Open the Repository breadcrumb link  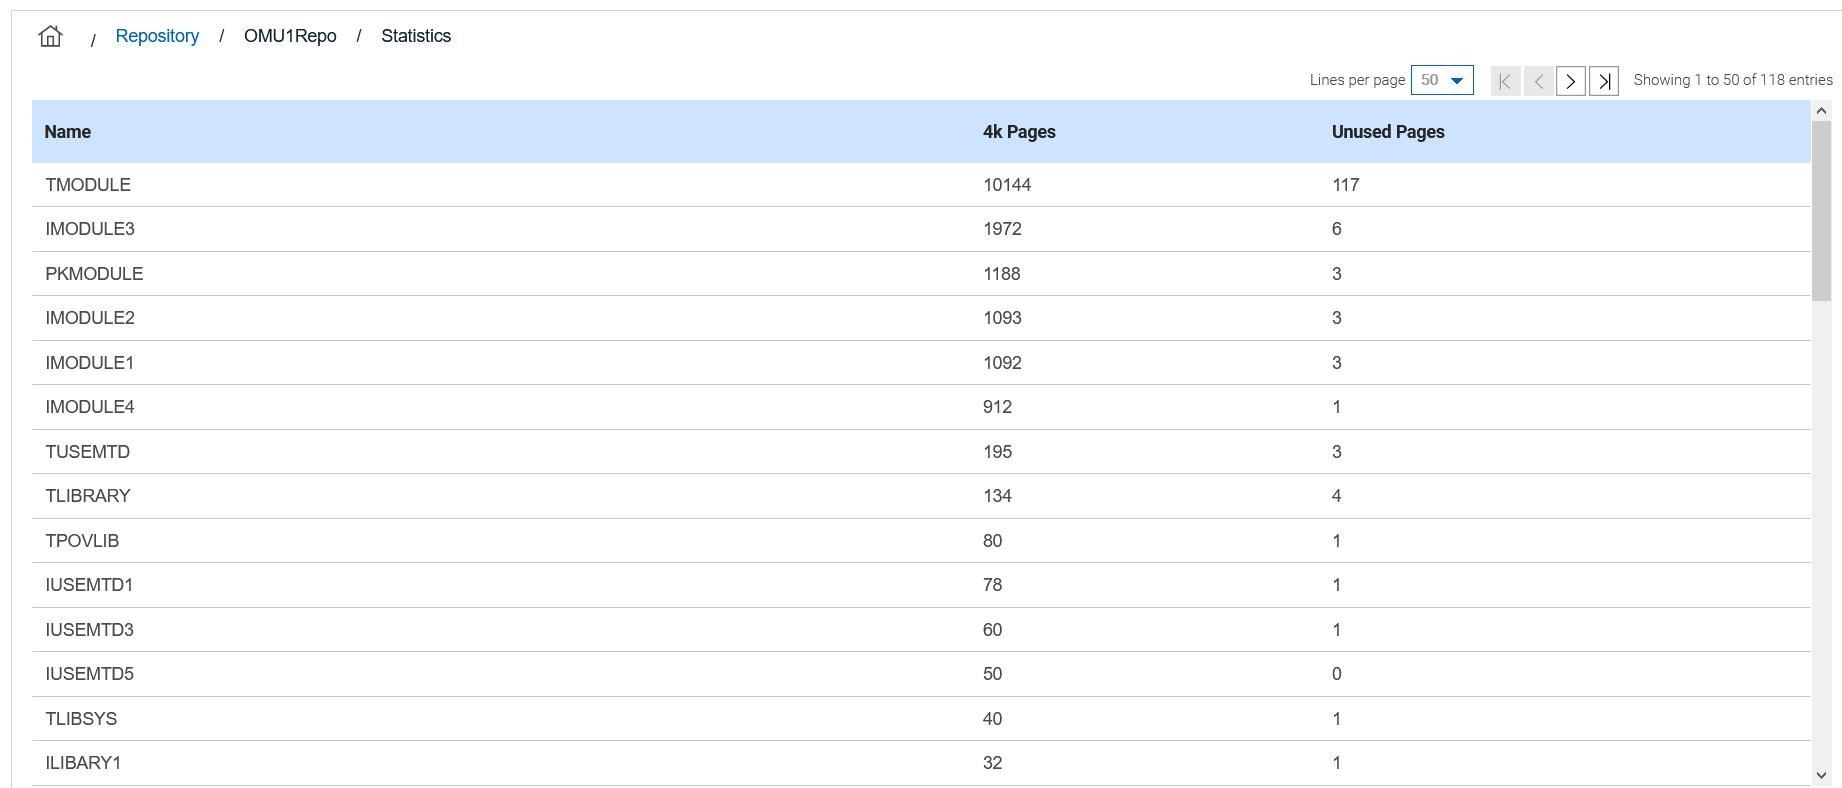pos(157,36)
